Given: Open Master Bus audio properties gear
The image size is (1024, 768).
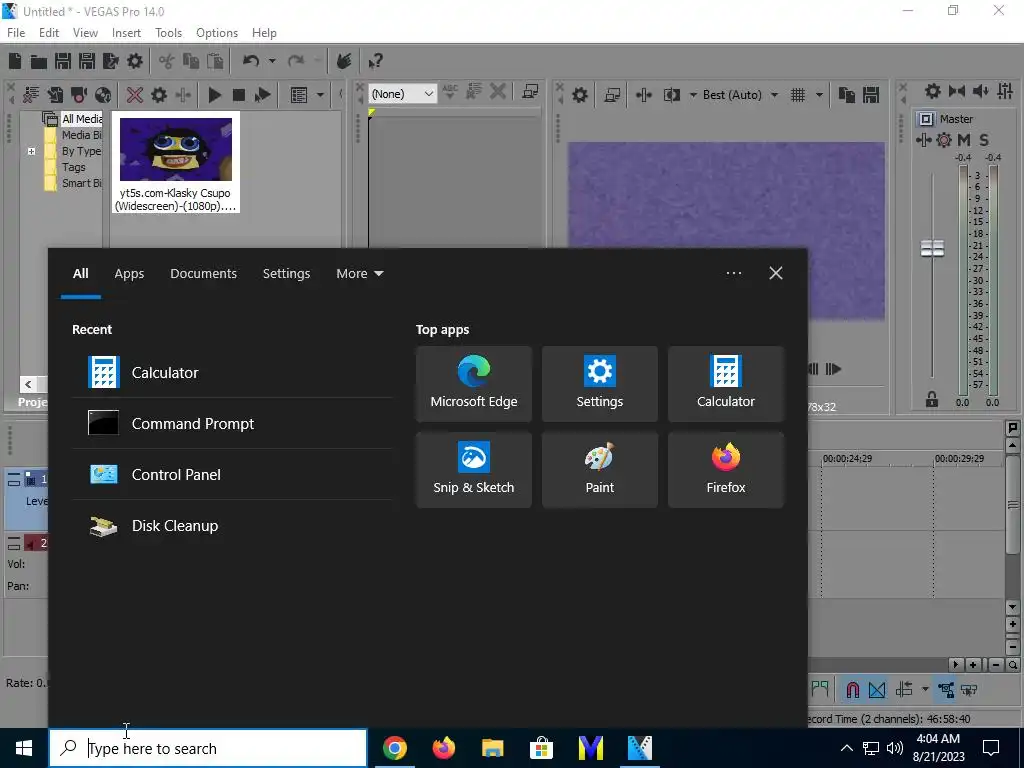Looking at the screenshot, I should [x=933, y=91].
